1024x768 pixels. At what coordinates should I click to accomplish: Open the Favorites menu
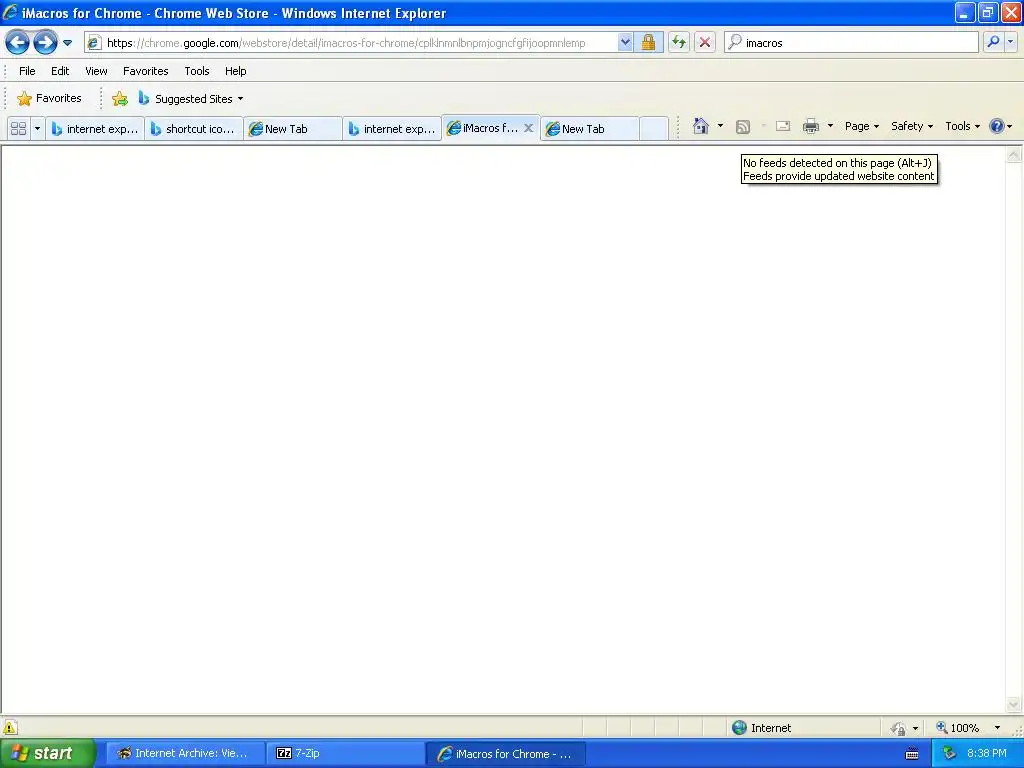point(146,71)
